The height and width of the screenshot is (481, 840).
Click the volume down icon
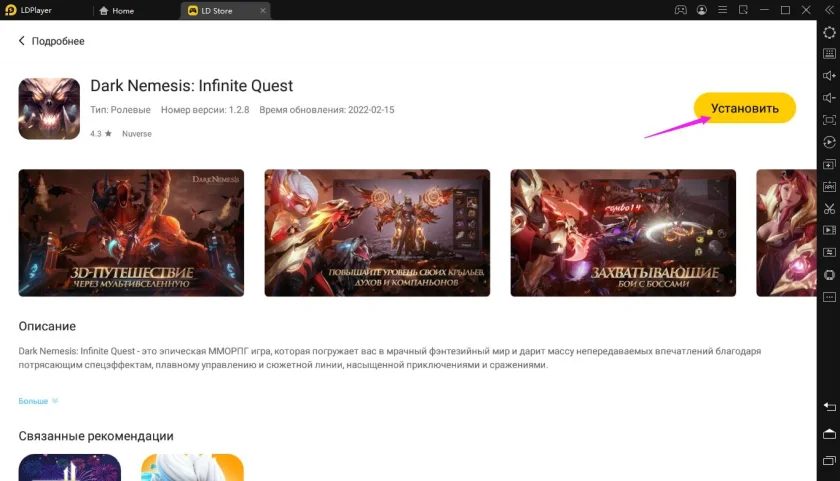coord(829,97)
